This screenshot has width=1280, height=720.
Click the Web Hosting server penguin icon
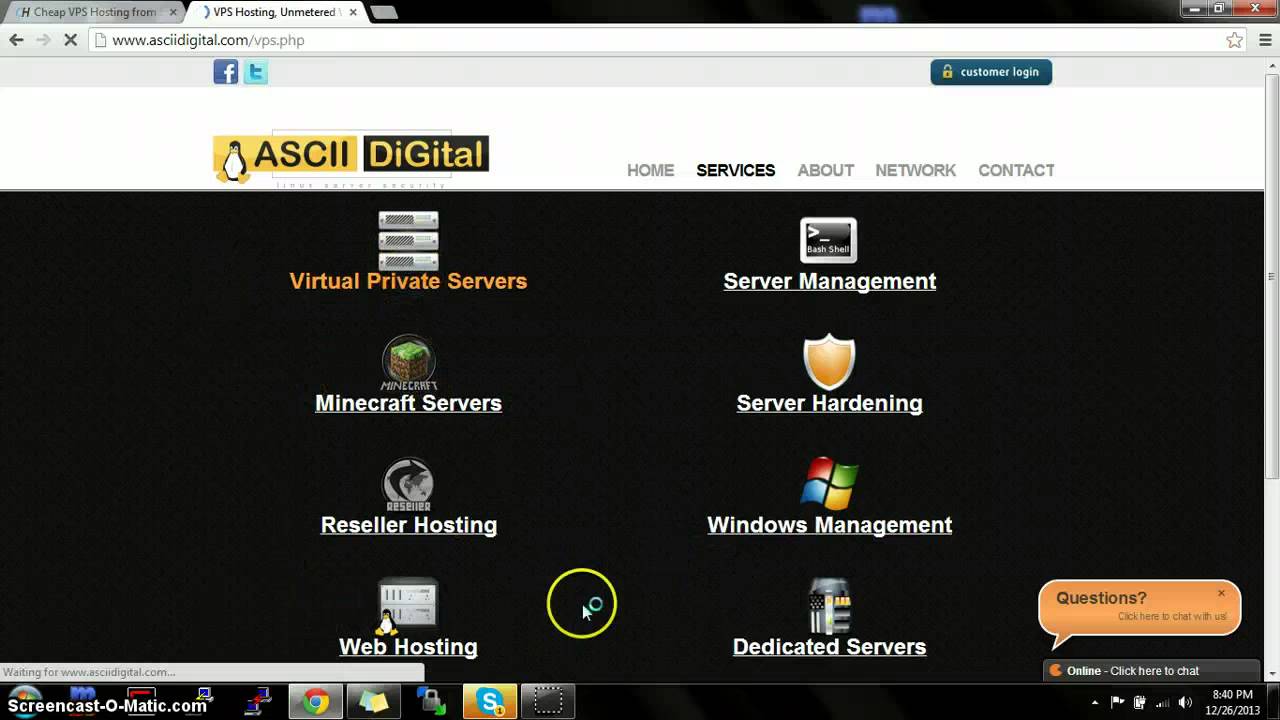[x=406, y=606]
